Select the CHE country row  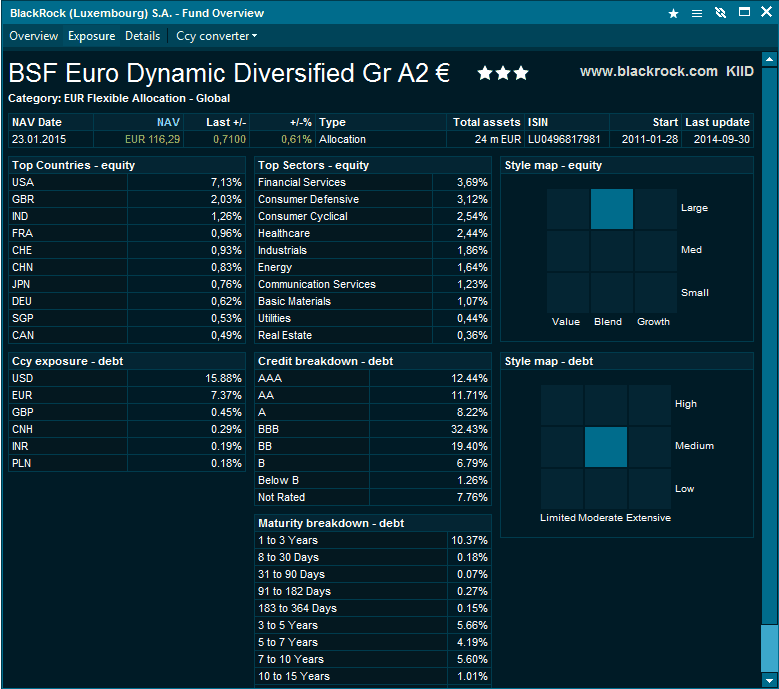coord(127,250)
